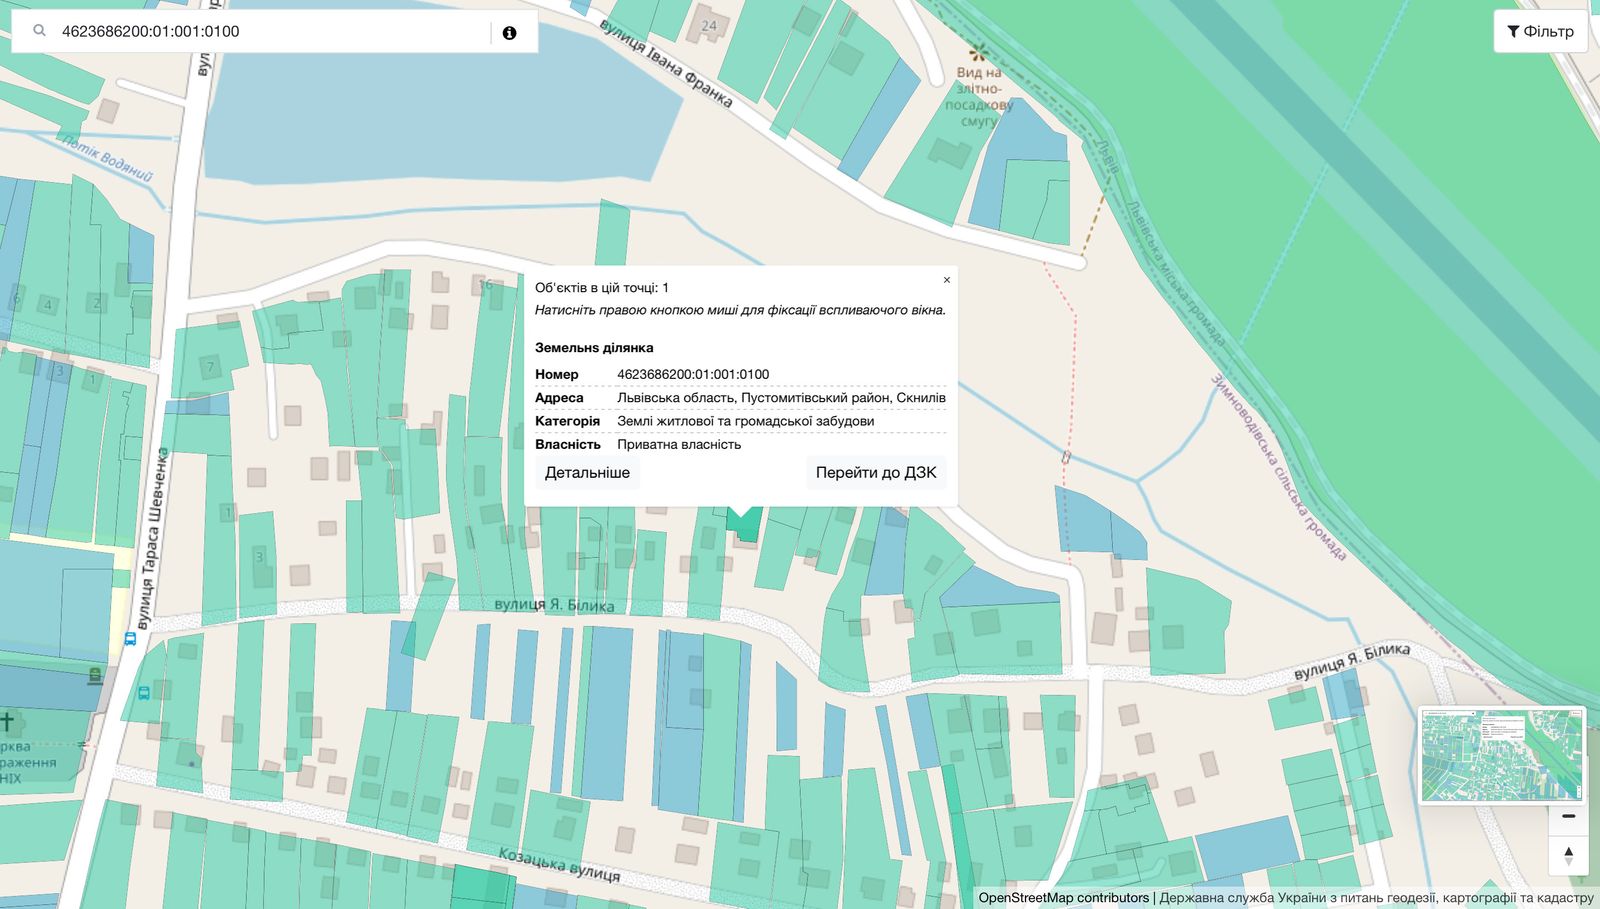This screenshot has width=1600, height=909.
Task: Click the memorial monument map icon
Action: 95,676
